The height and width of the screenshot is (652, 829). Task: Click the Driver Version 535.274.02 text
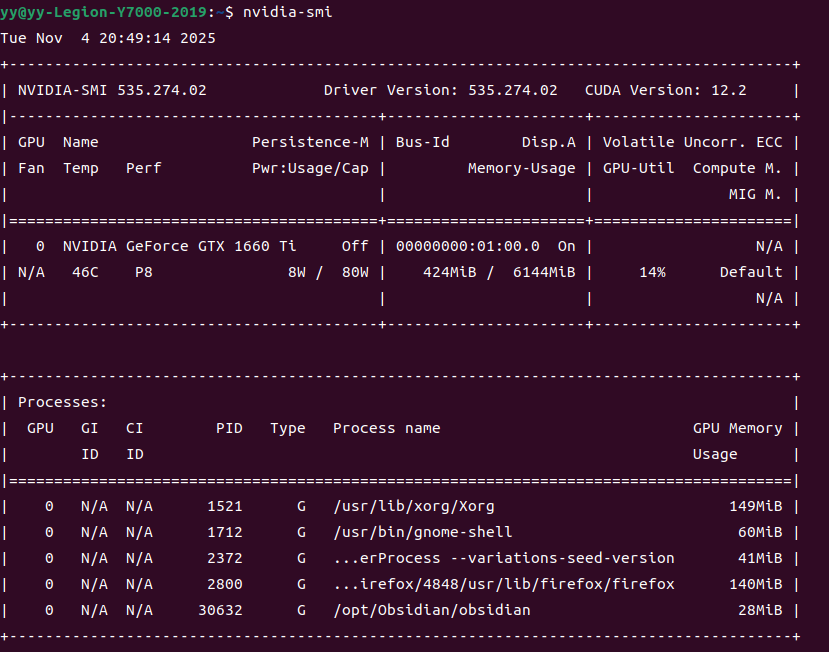click(x=440, y=90)
